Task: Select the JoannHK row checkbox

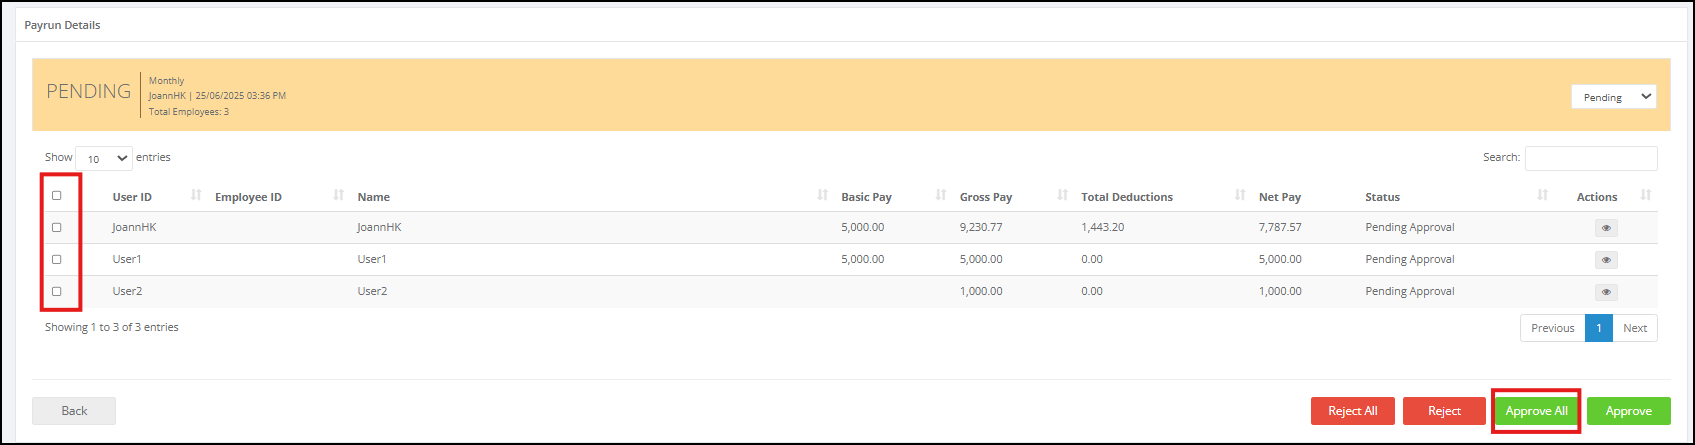Action: (57, 228)
